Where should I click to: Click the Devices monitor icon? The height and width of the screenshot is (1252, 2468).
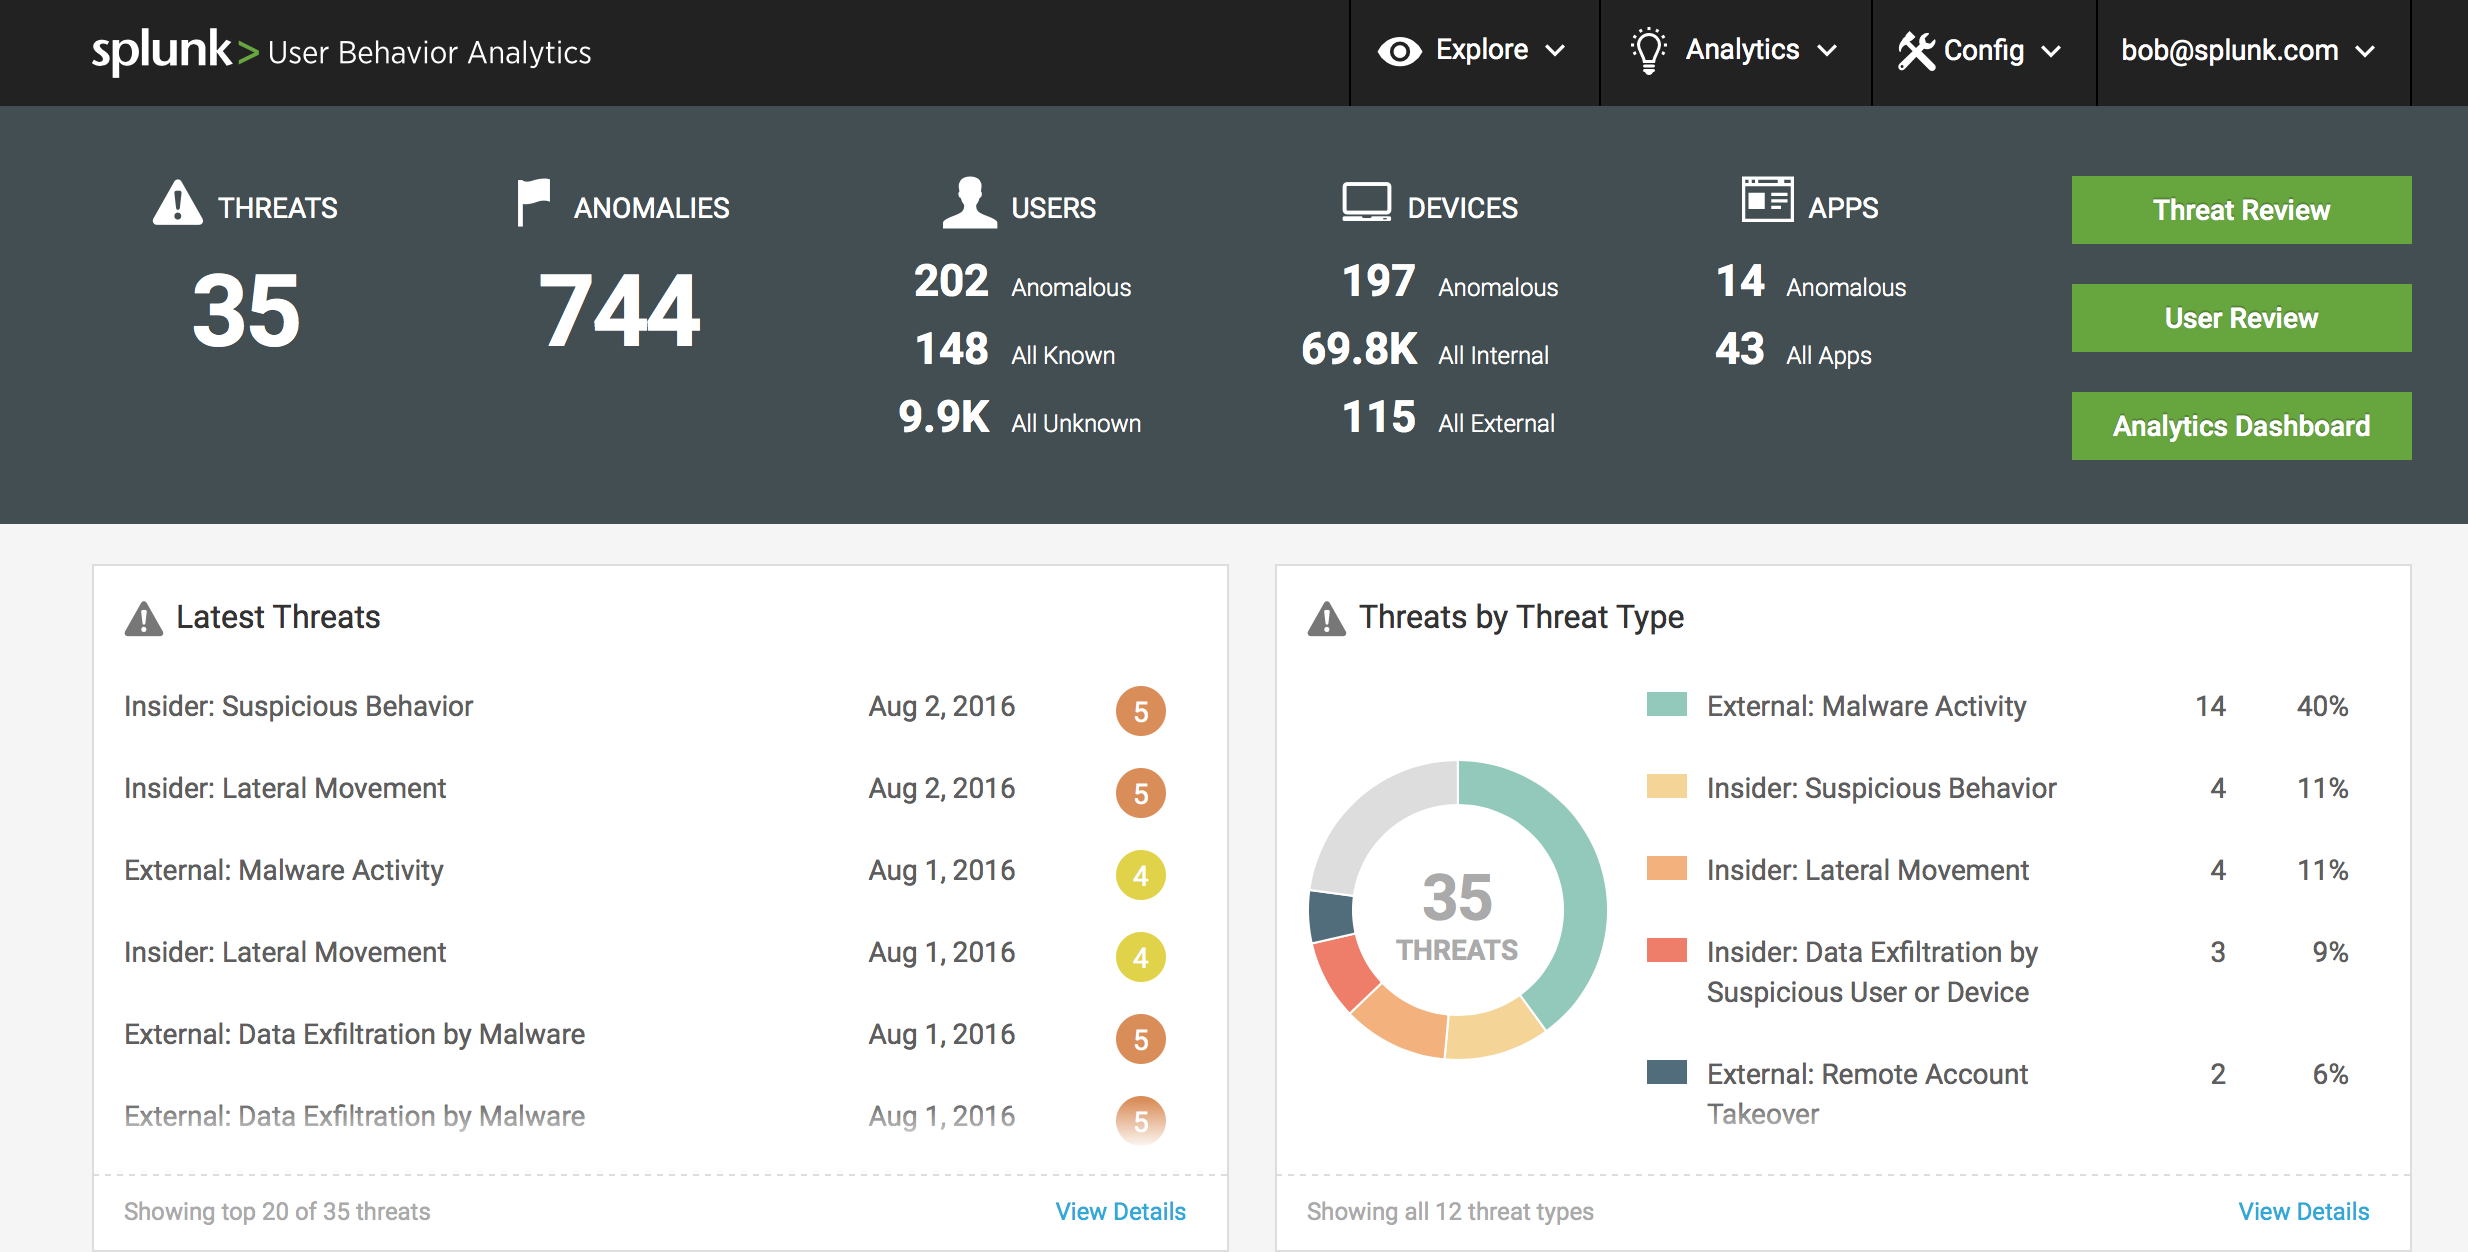[x=1366, y=202]
